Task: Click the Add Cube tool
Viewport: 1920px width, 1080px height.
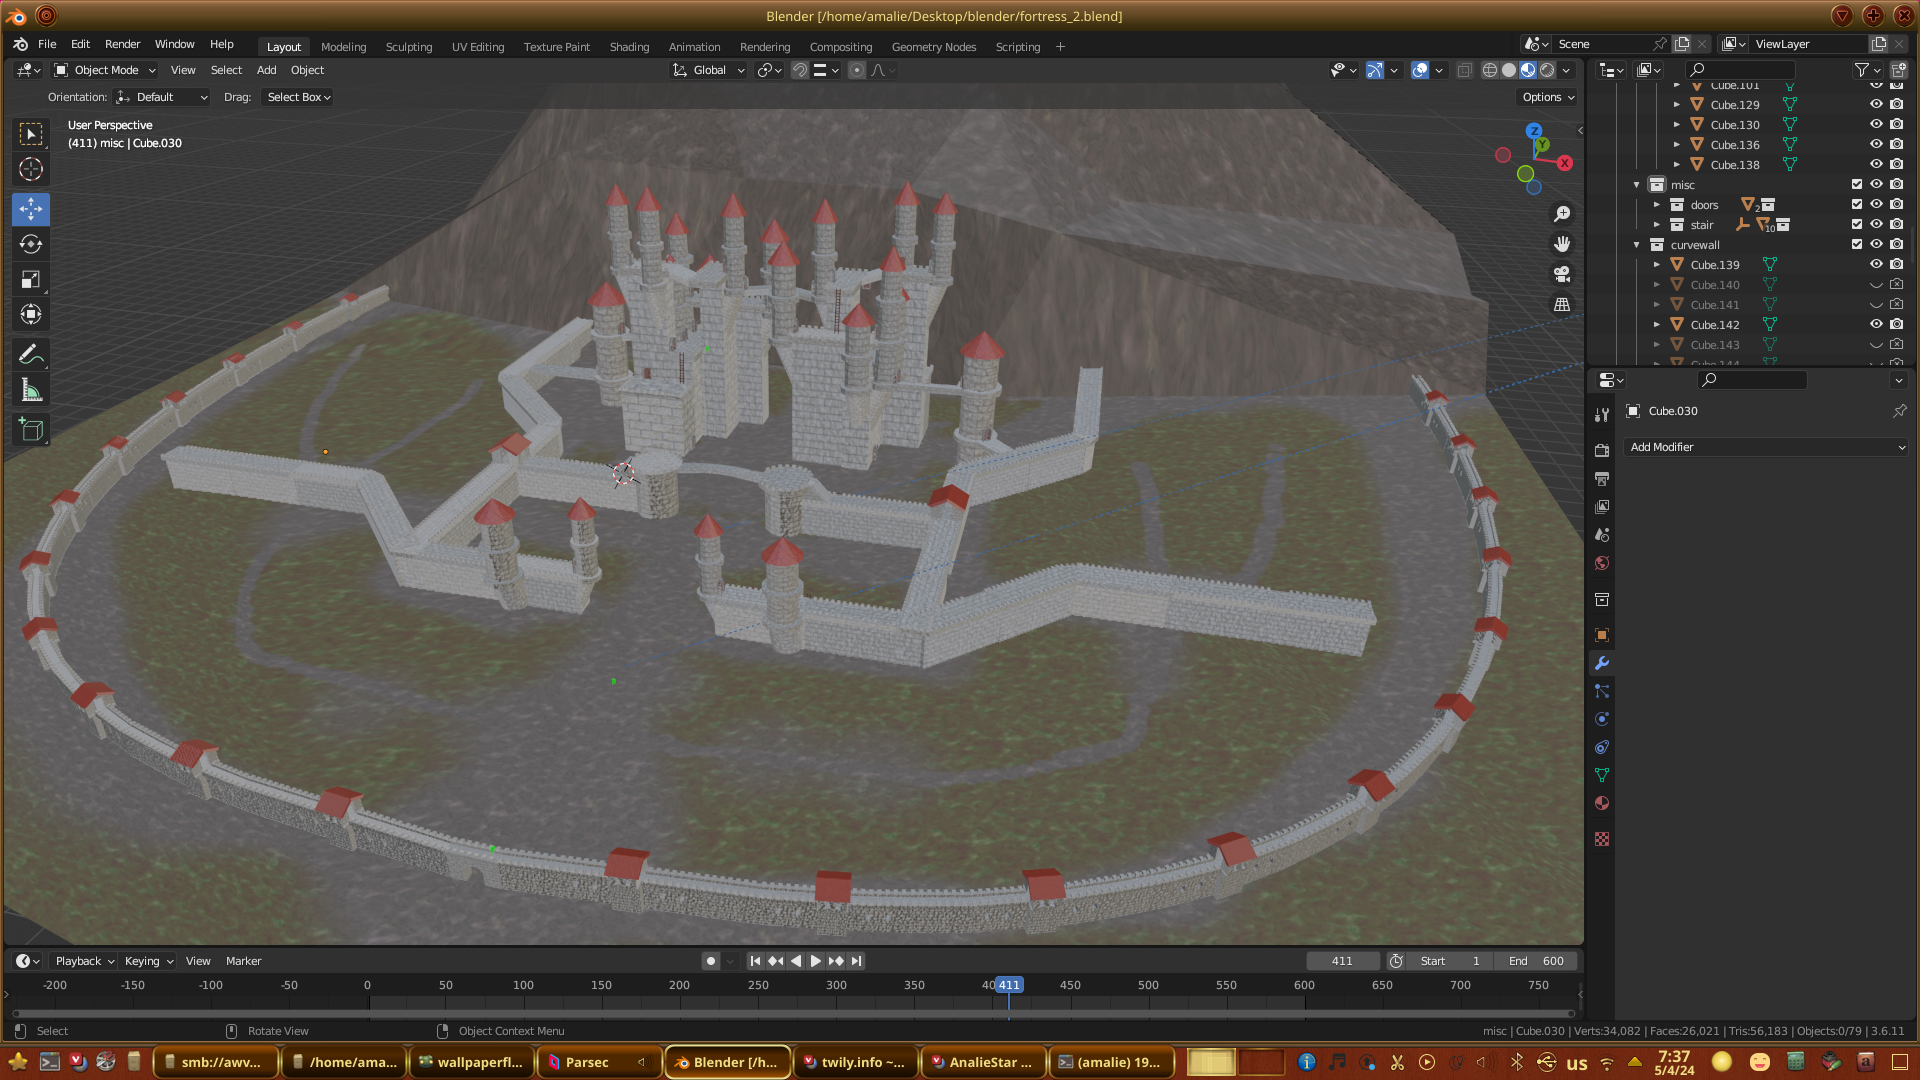Action: (x=31, y=430)
